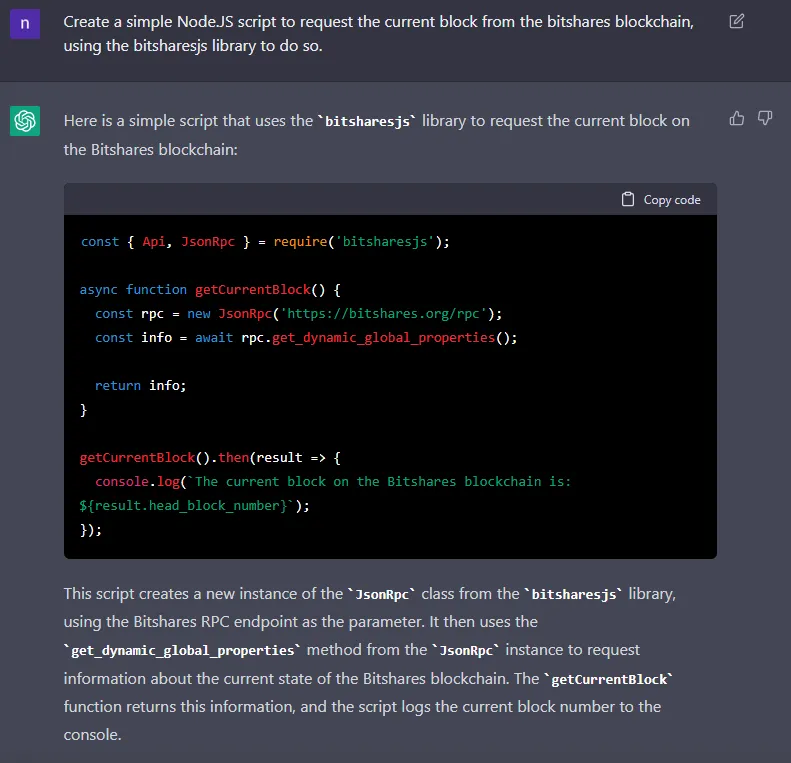
Task: Click bold 'get_dynamic_global_properties' in explanation paragraph
Action: [182, 650]
